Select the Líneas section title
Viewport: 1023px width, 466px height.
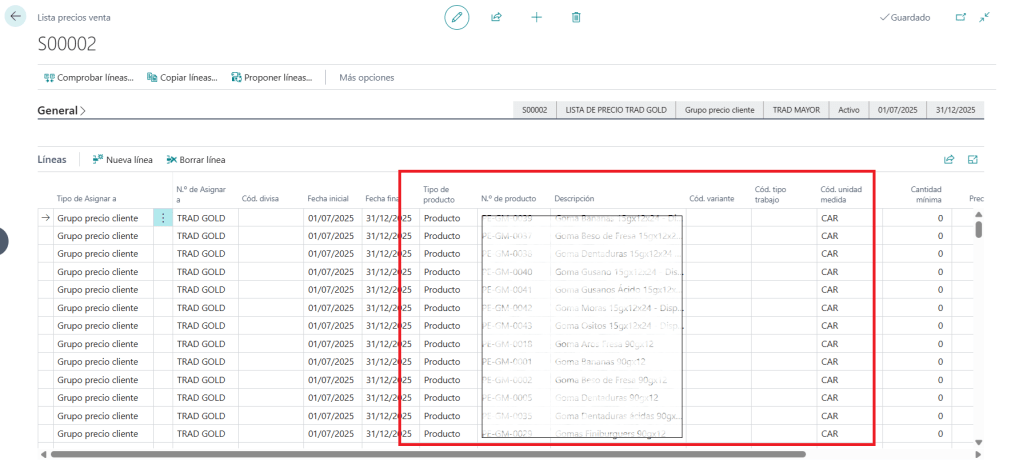tap(52, 159)
